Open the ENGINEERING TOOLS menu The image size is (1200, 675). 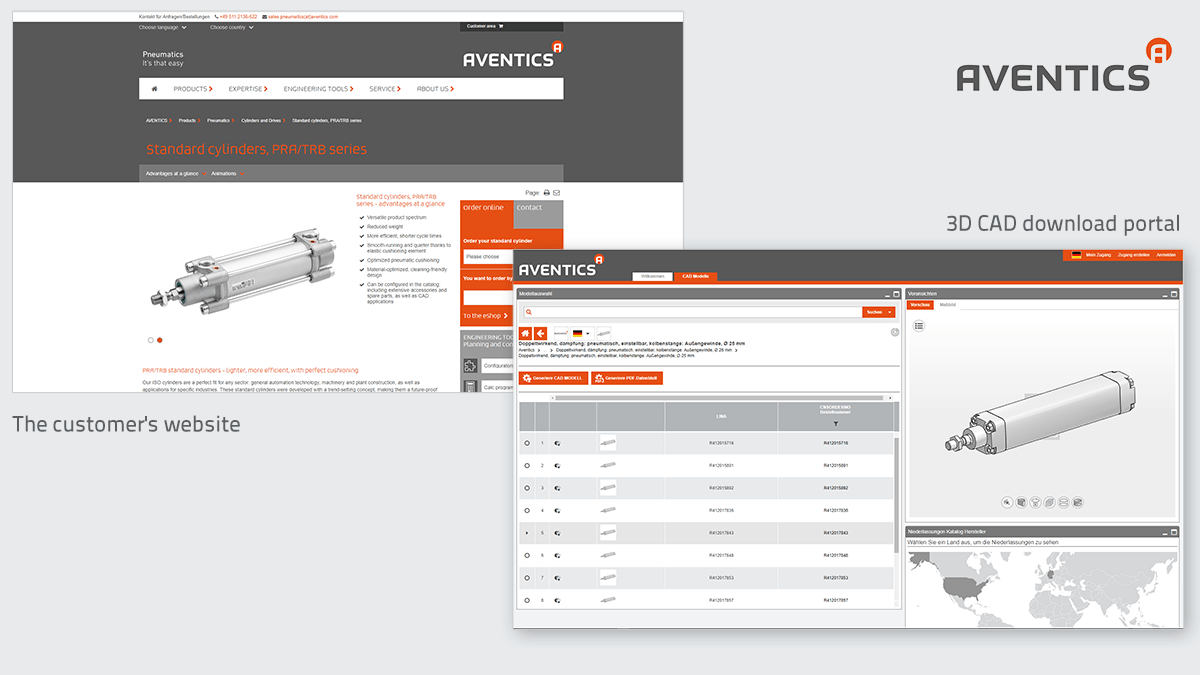[319, 88]
